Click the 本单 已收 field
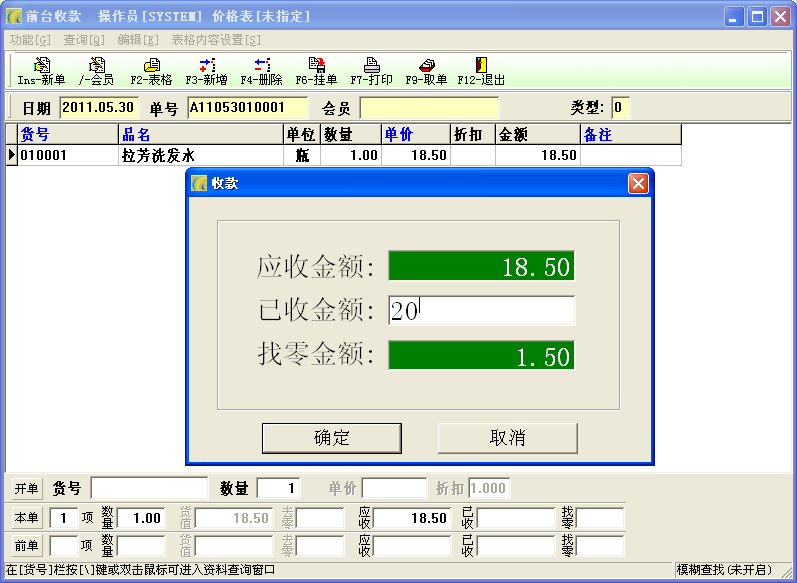Image resolution: width=797 pixels, height=583 pixels. 515,518
